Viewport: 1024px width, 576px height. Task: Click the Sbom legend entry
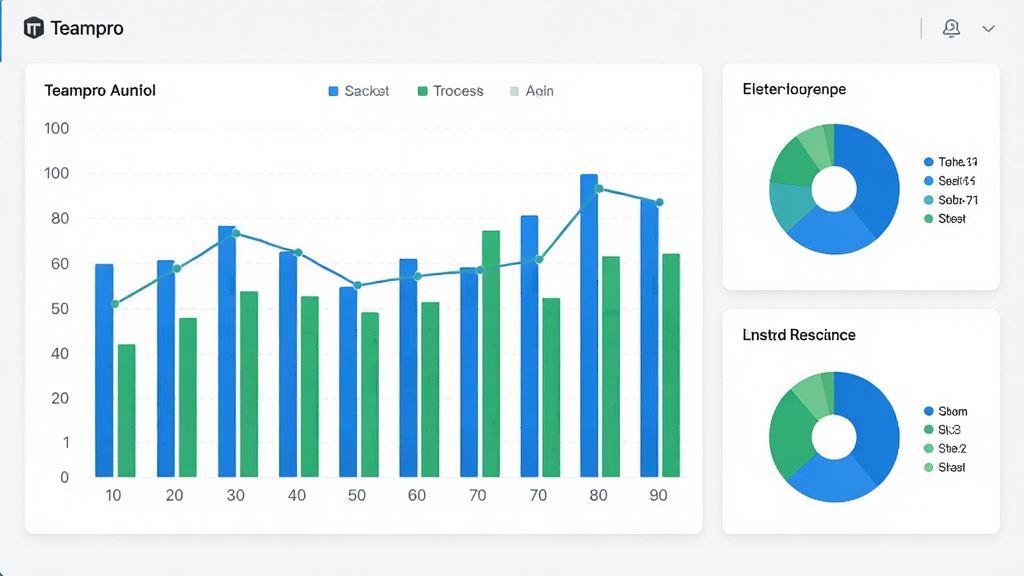pyautogui.click(x=946, y=411)
